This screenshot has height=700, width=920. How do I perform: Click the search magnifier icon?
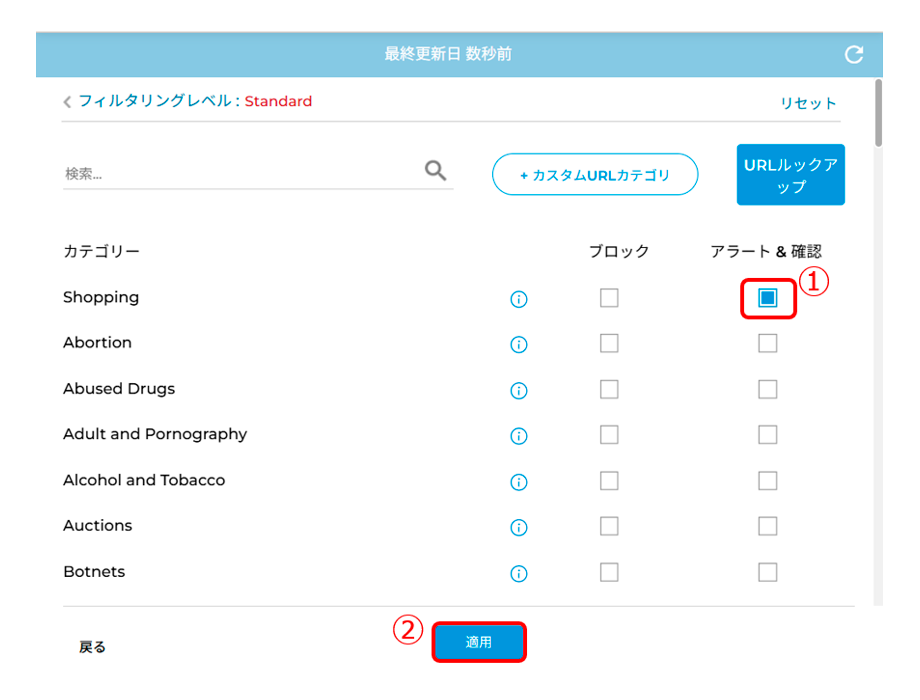435,171
